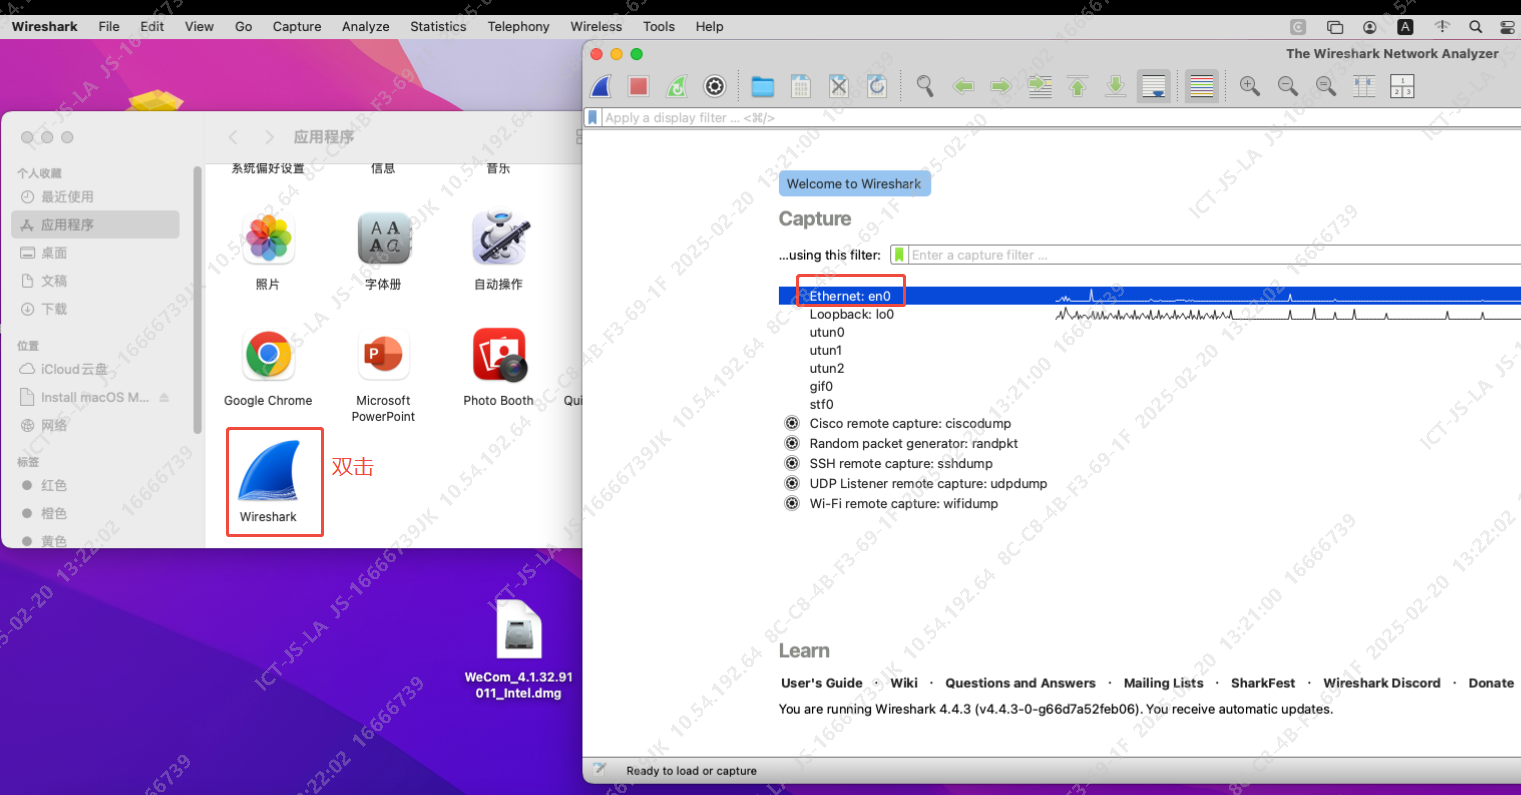
Task: Click status bar capture comment icon
Action: [x=599, y=769]
